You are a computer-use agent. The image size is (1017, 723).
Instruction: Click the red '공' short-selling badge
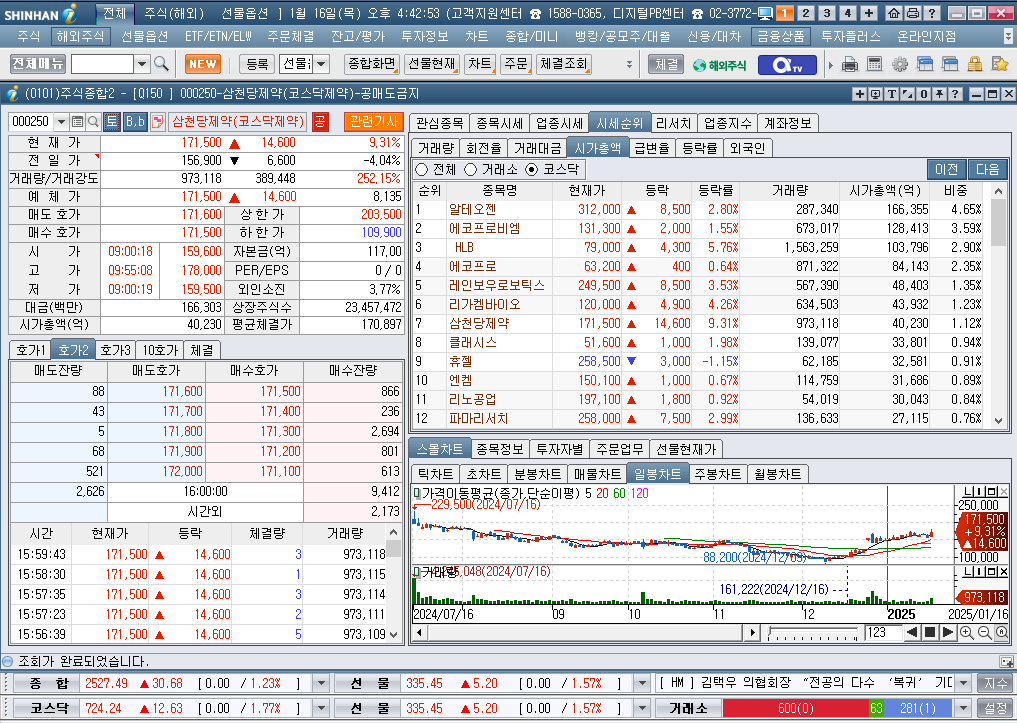pyautogui.click(x=320, y=121)
